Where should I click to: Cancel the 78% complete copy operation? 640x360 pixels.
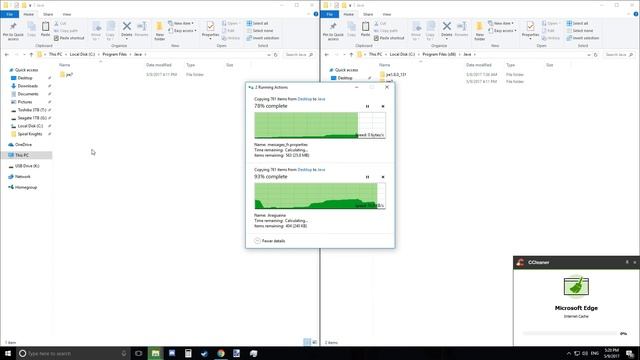(x=383, y=107)
